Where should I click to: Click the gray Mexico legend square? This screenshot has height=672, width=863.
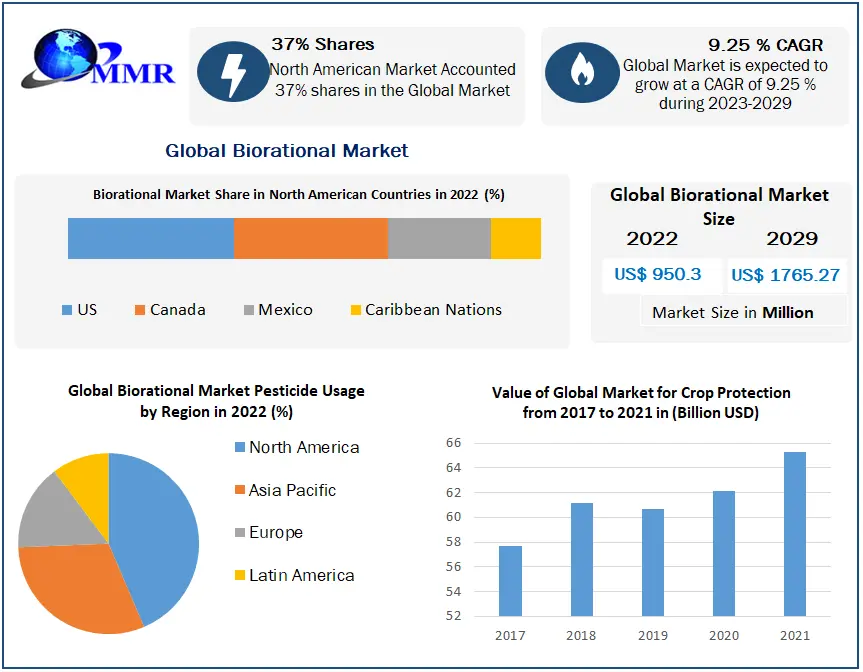click(x=248, y=310)
